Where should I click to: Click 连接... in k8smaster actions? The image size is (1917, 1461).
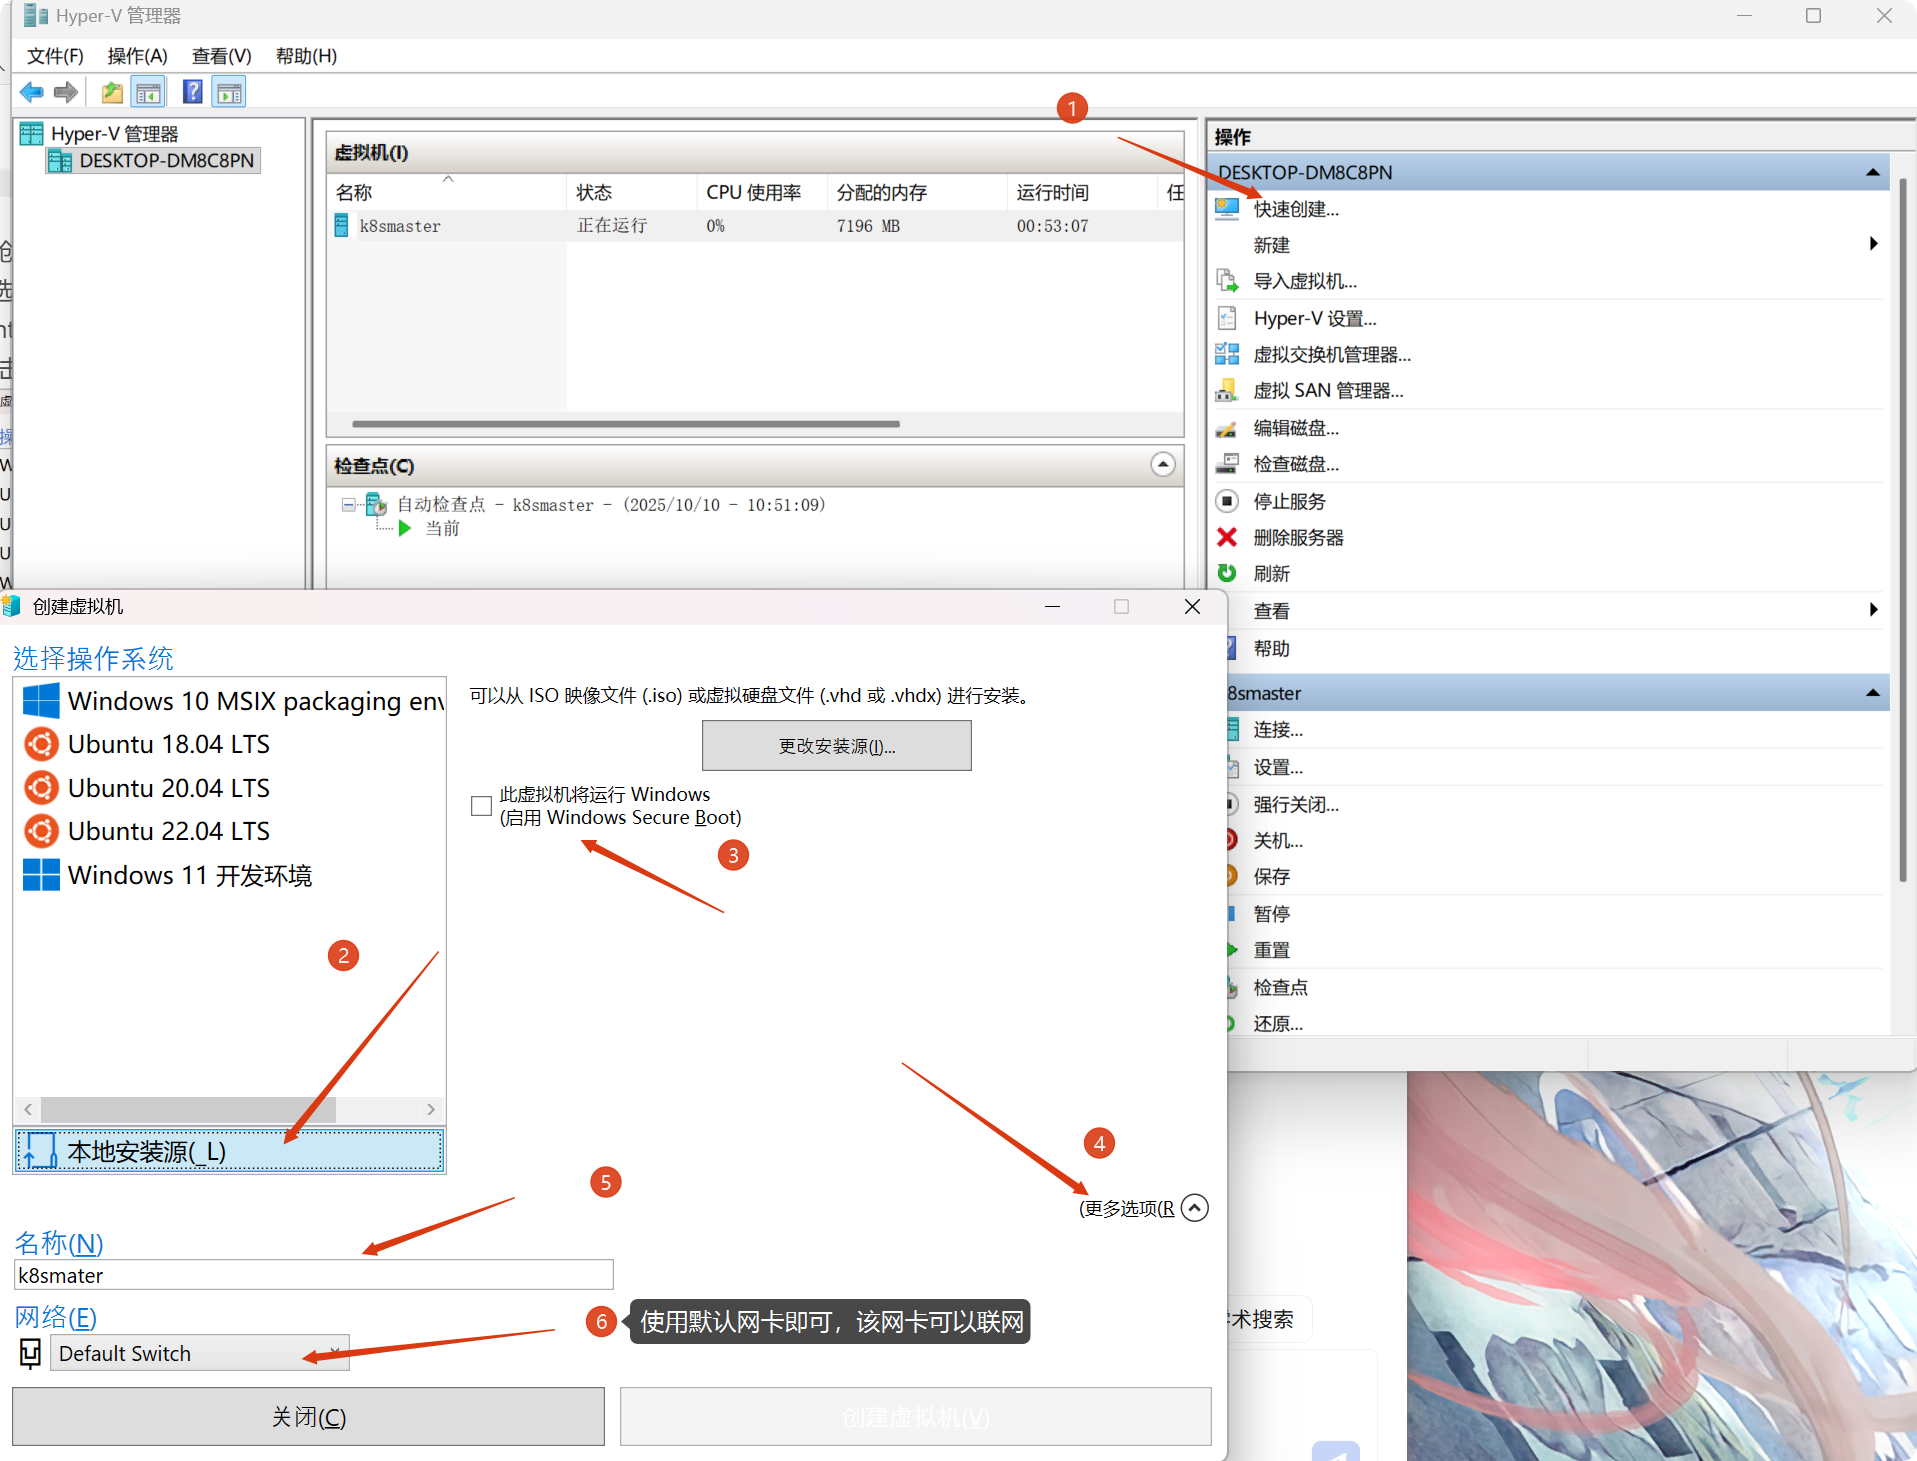pos(1278,730)
